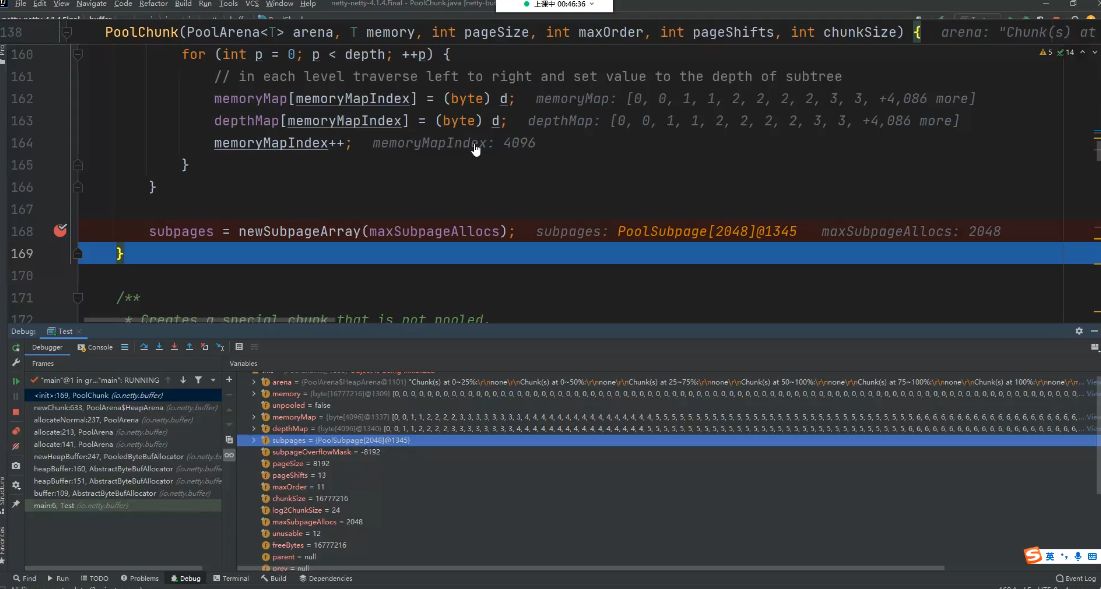Open View Breakpoints from debug sidebar
The image size is (1101, 589).
(15, 431)
